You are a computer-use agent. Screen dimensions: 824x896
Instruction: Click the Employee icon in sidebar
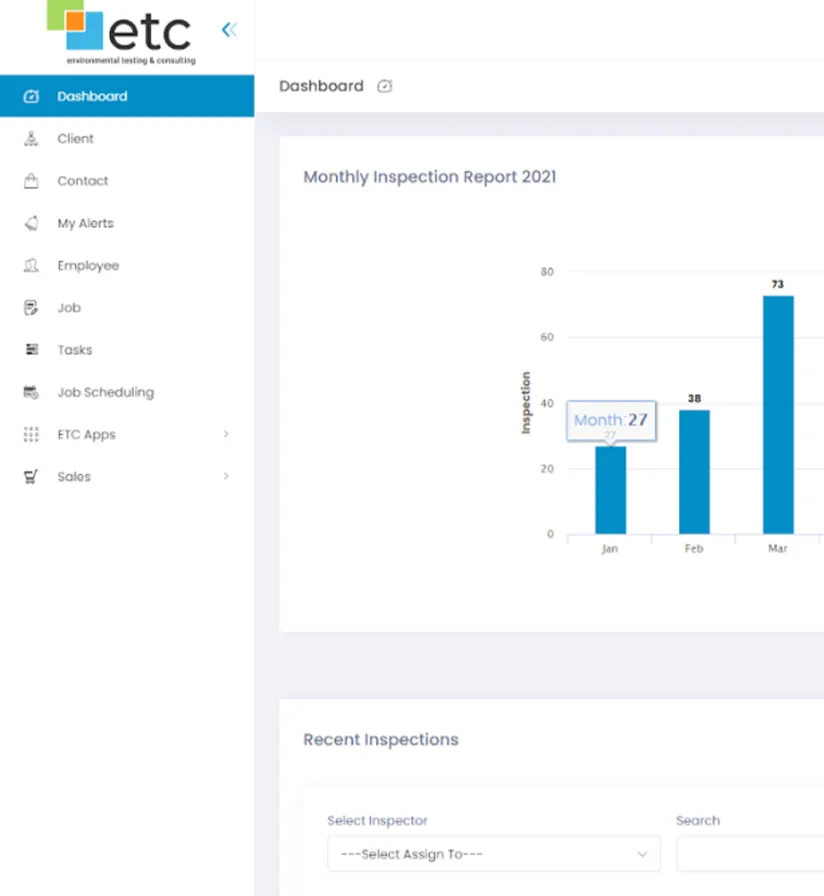point(31,266)
